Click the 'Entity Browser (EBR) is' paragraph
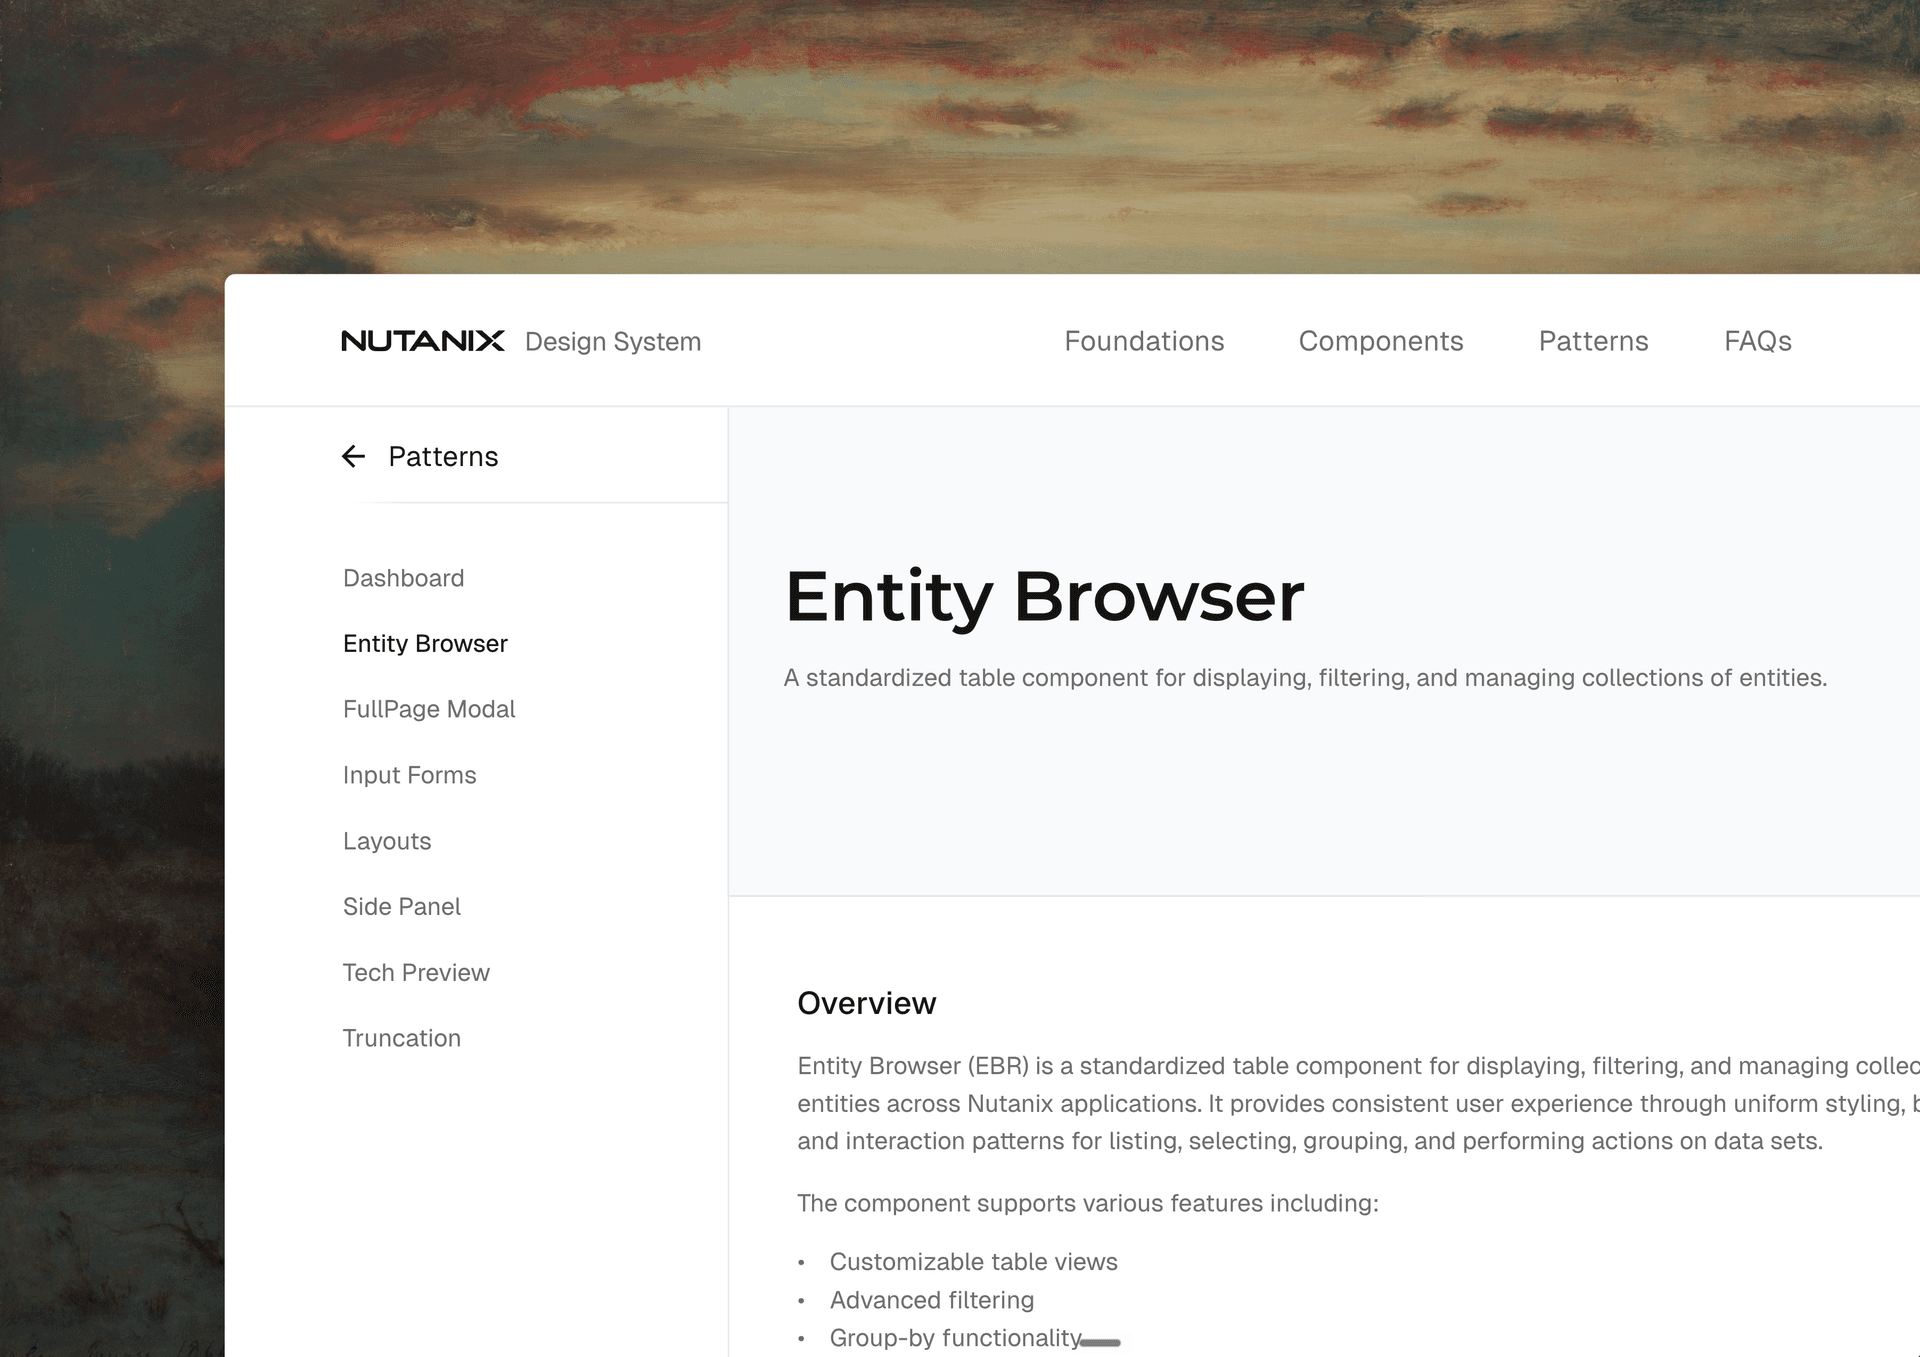Viewport: 1920px width, 1357px height. coord(1358,1103)
